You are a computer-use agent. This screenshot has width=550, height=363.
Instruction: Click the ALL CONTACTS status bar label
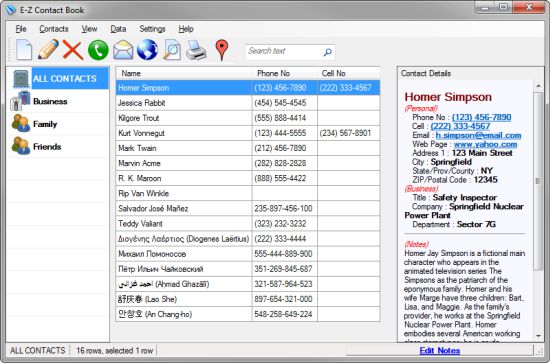(38, 350)
